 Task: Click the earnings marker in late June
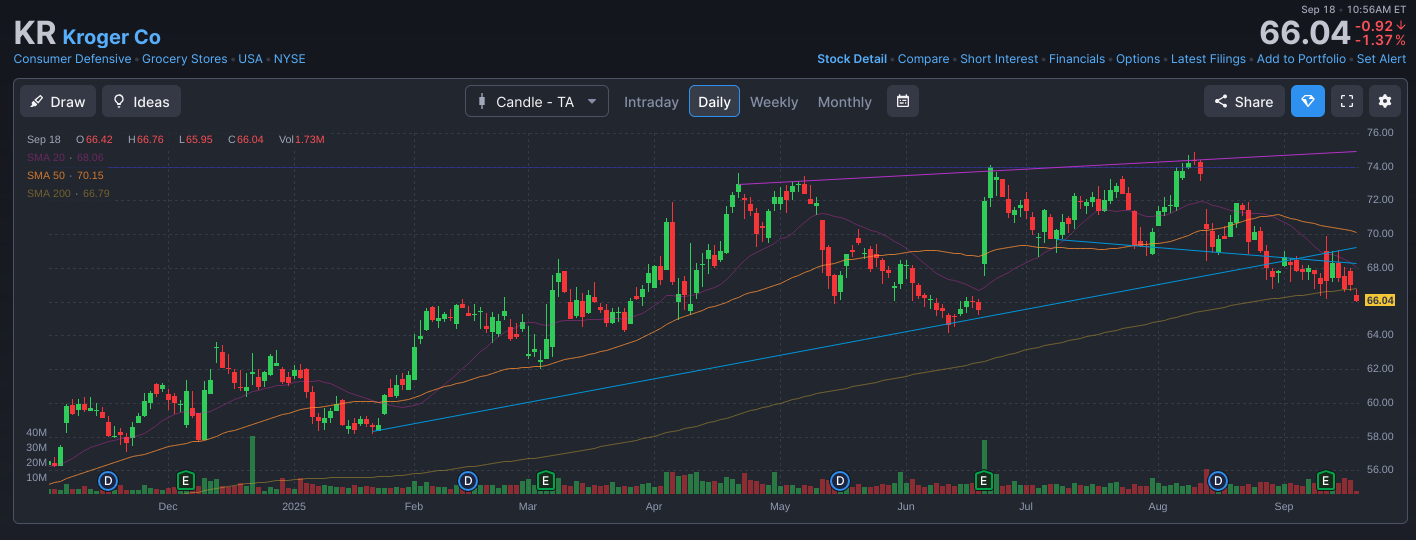click(983, 481)
